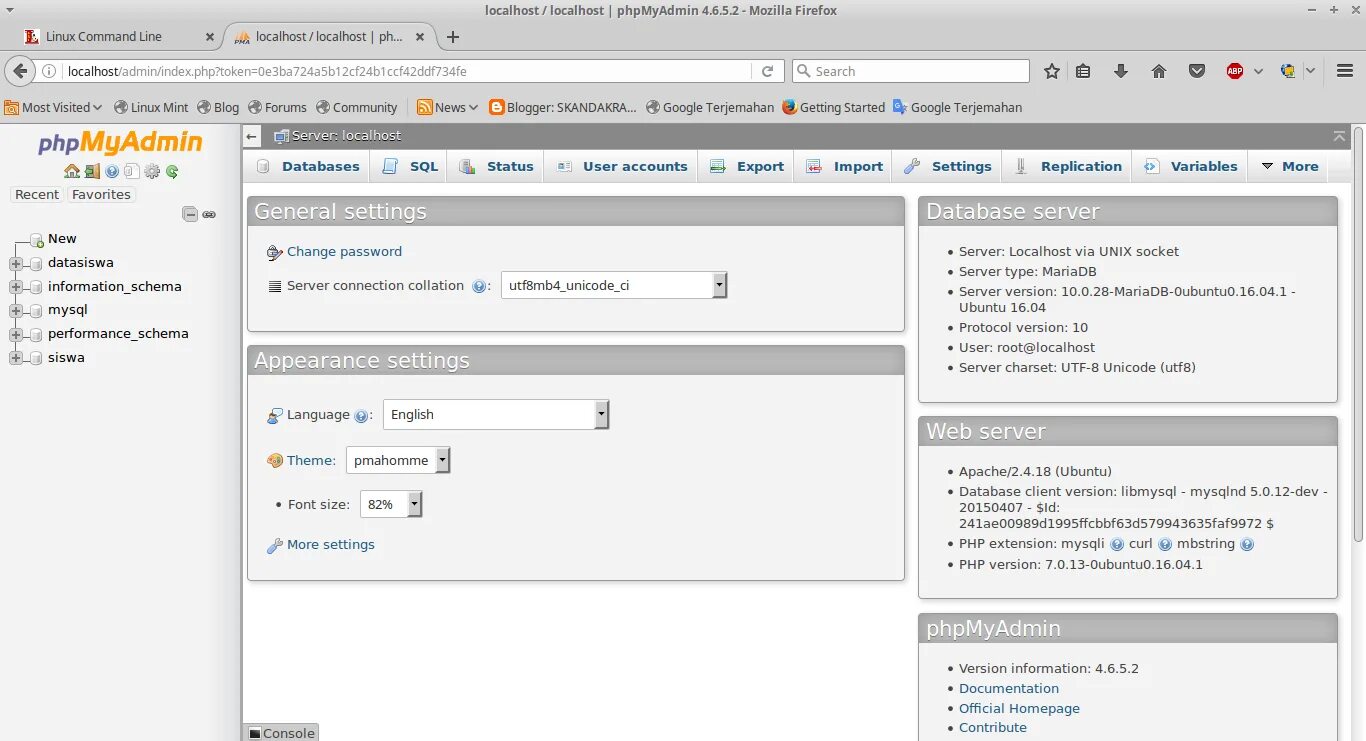Show bookmarks list icon in Firefox toolbar
The width and height of the screenshot is (1366, 741).
[1083, 71]
